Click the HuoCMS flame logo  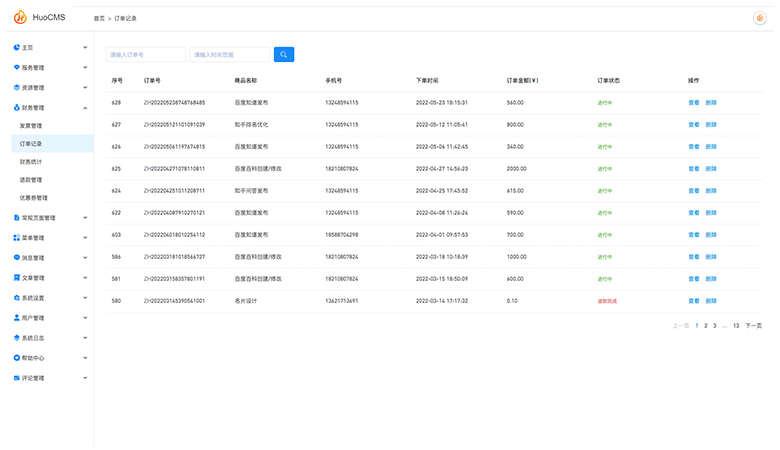pos(20,17)
